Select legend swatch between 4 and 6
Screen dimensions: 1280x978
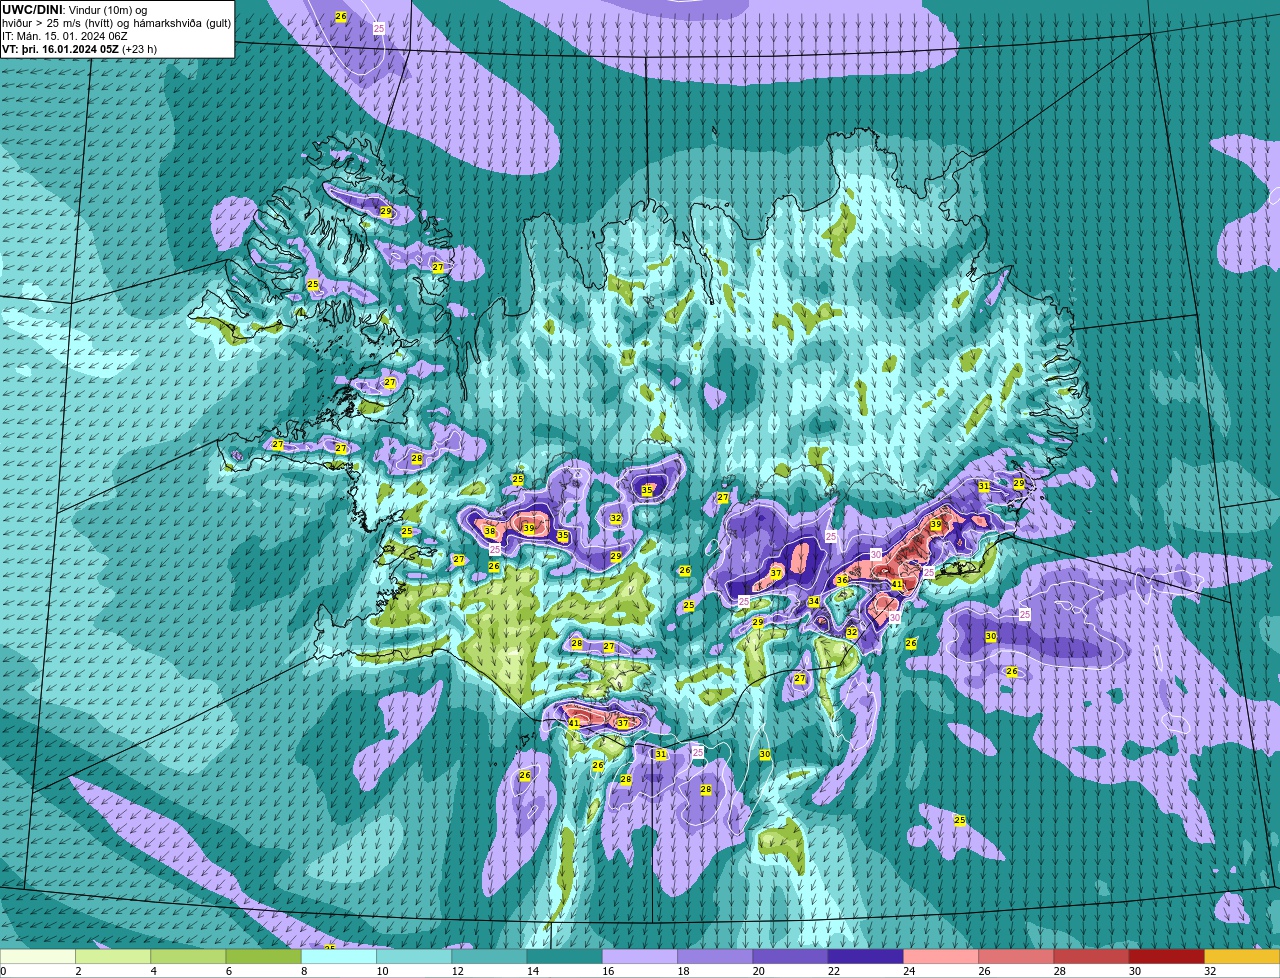[x=188, y=957]
